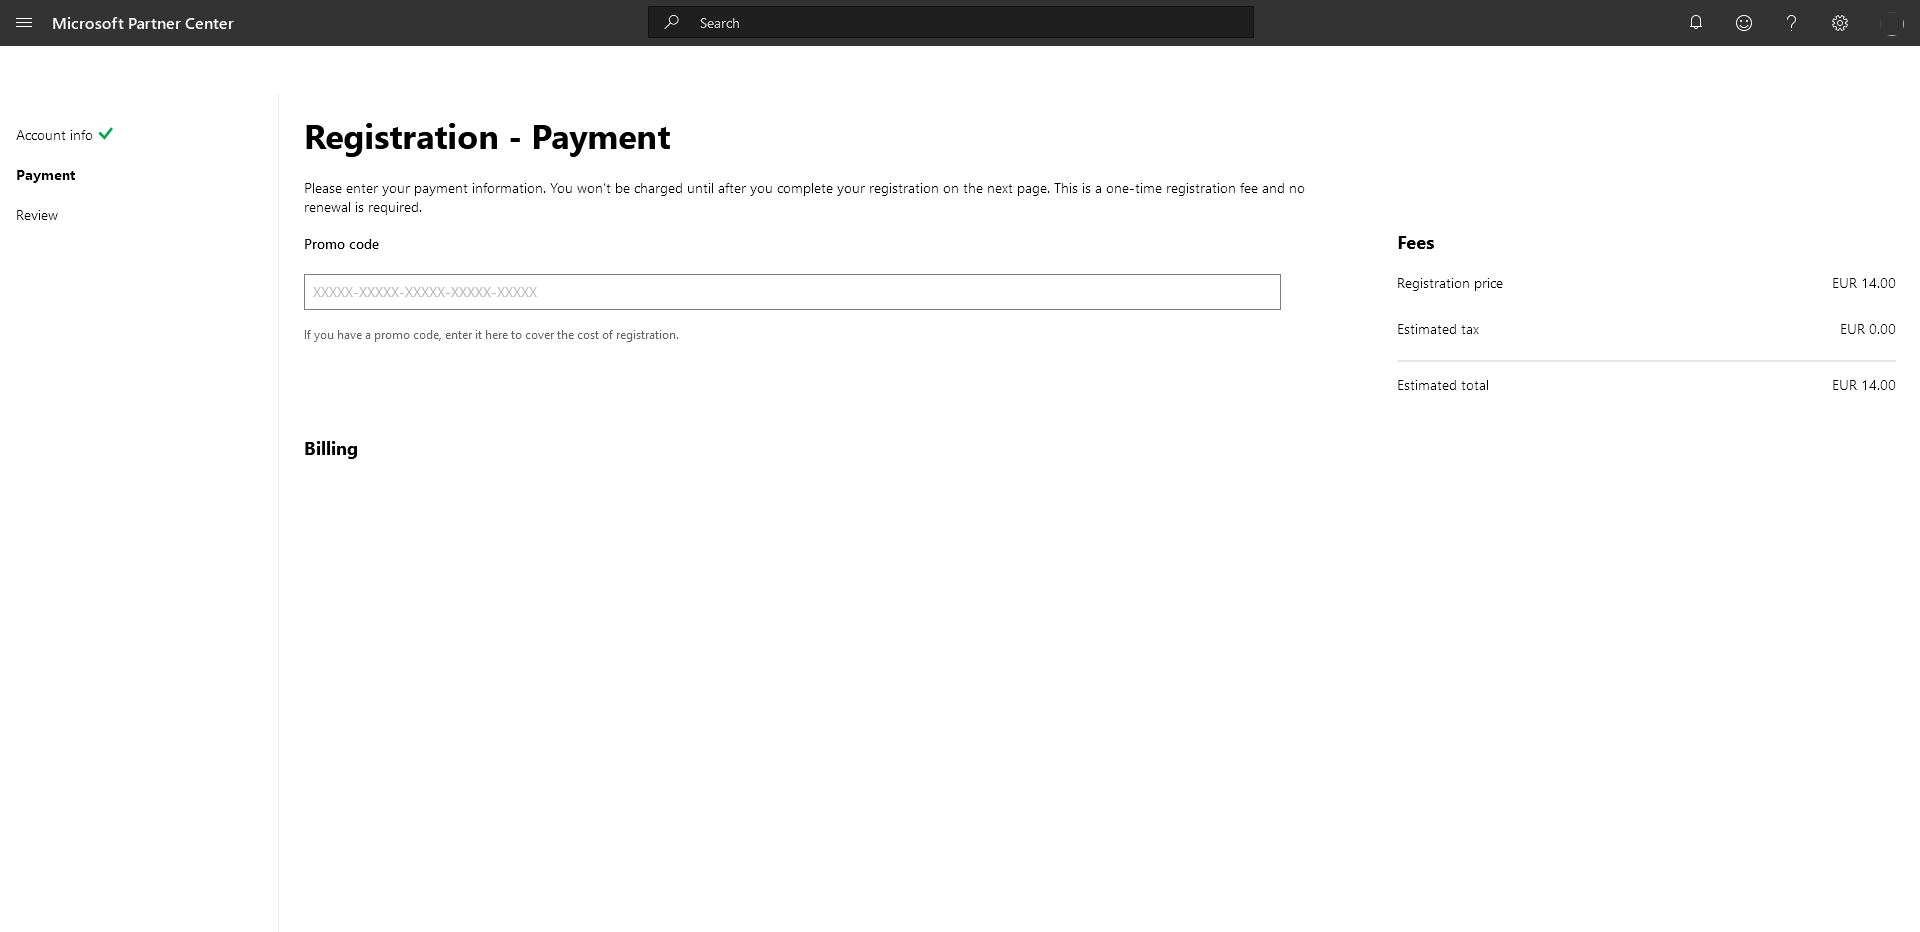Click the Microsoft Partner Center title

click(x=143, y=22)
